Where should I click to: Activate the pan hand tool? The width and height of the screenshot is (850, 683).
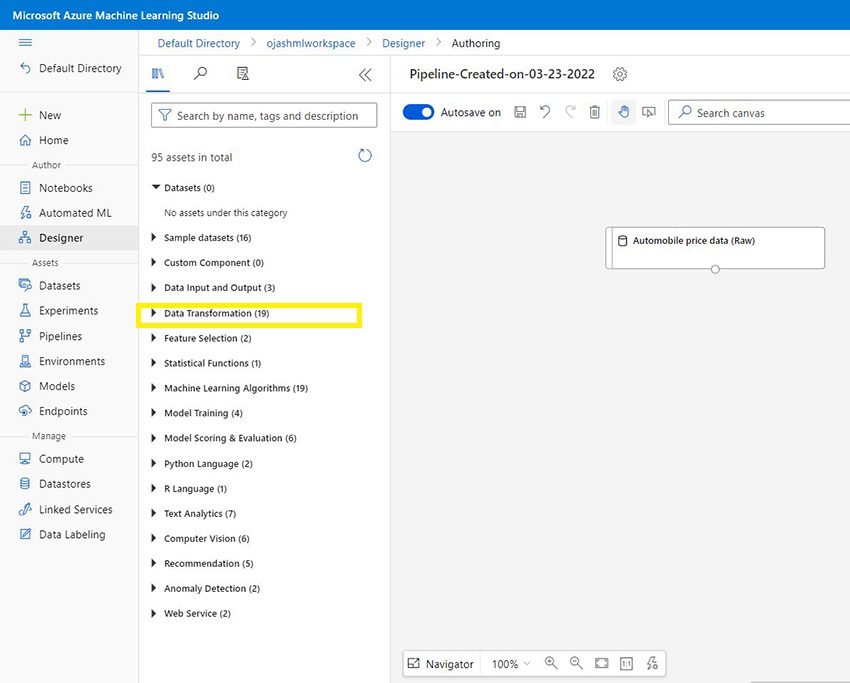coord(623,112)
